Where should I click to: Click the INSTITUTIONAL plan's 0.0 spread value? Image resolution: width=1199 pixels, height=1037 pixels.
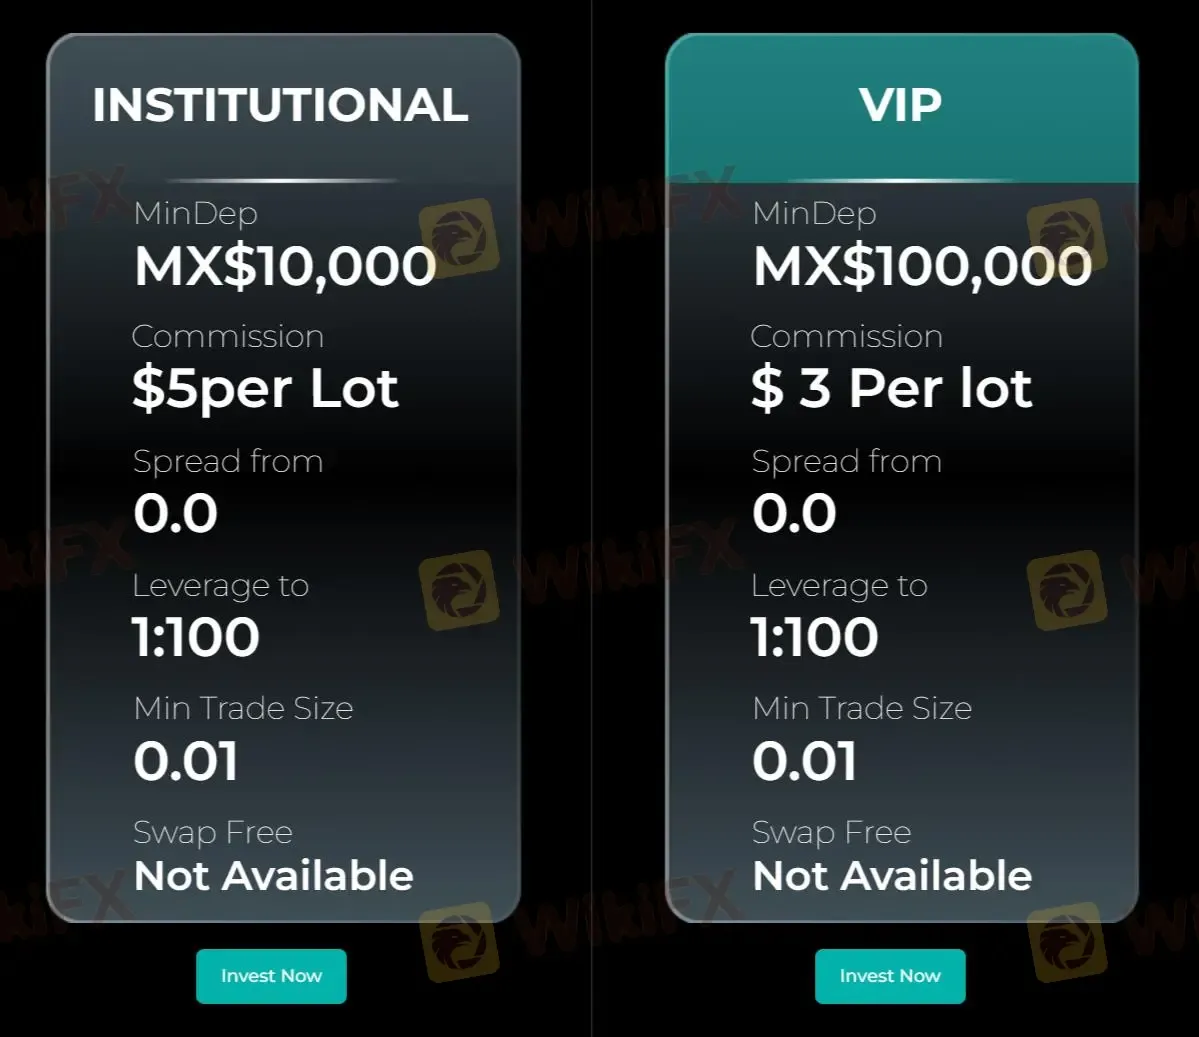[175, 514]
